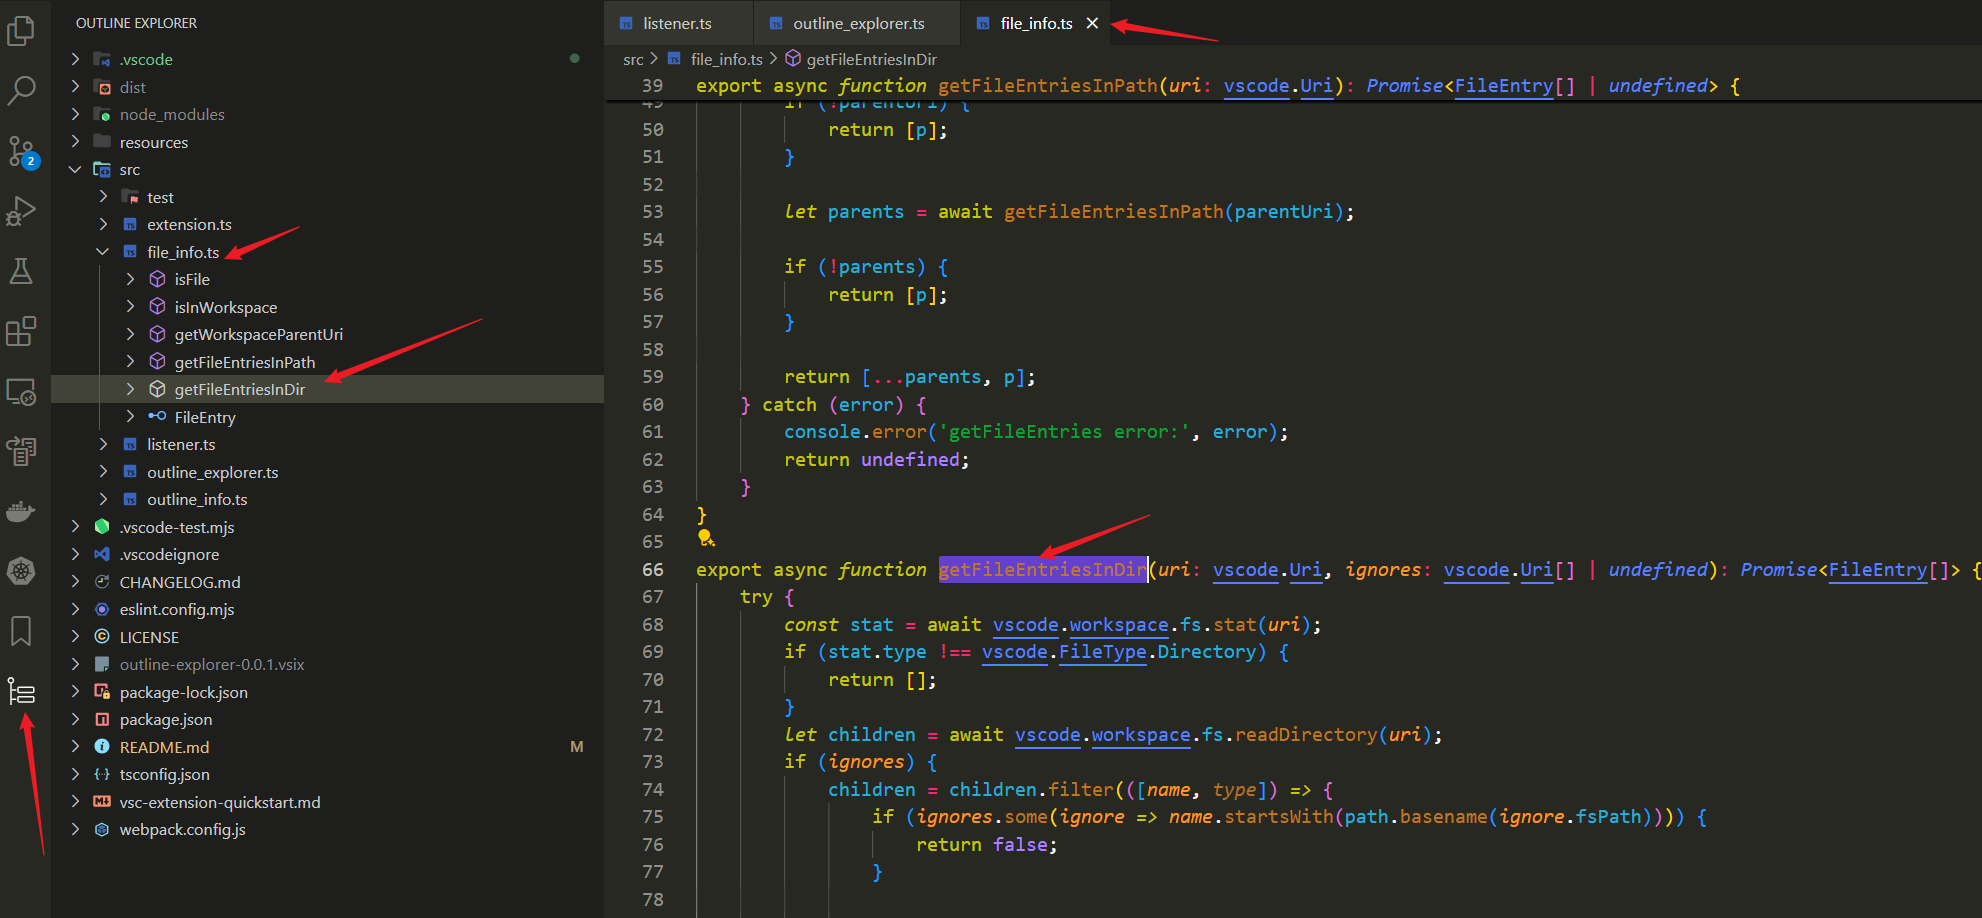Click the src breadcrumb segment
Screen dimensions: 1982x918
633,59
